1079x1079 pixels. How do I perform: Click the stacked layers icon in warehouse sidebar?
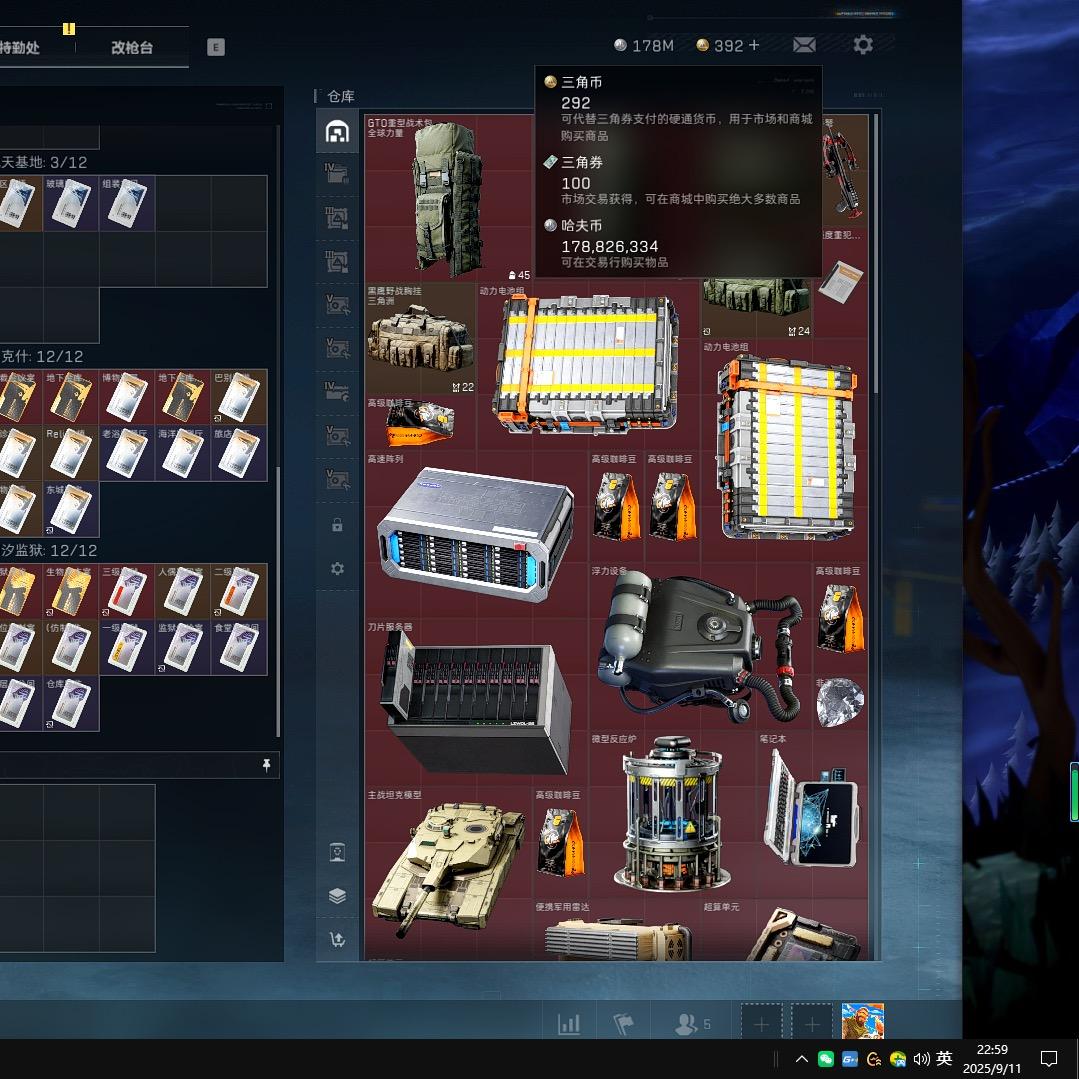tap(337, 896)
